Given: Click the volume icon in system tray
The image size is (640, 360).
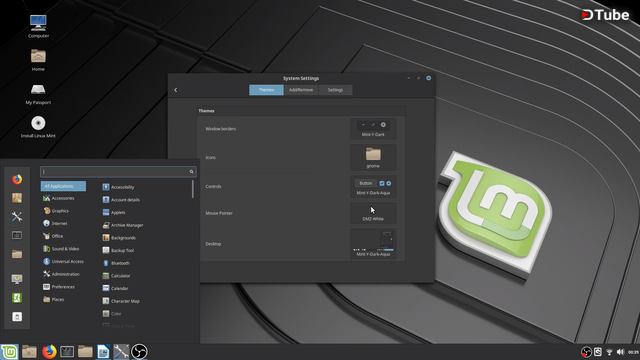Looking at the screenshot, I should tap(621, 352).
